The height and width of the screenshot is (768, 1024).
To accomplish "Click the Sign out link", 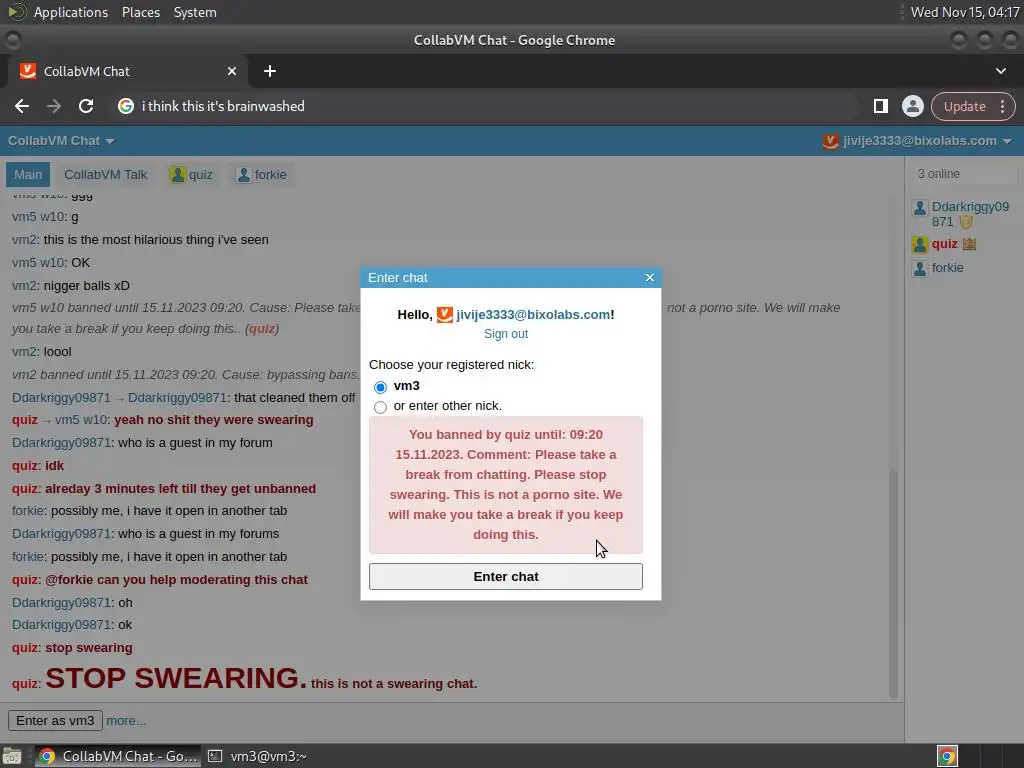I will [x=505, y=334].
